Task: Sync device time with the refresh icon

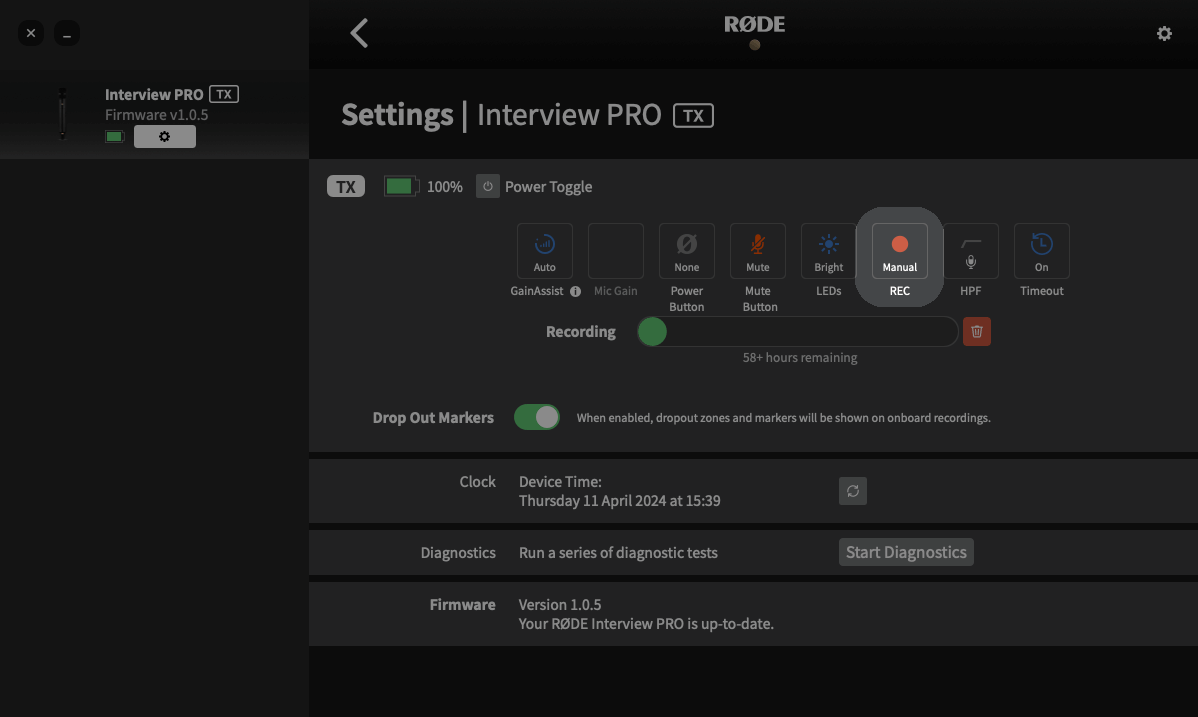Action: tap(852, 490)
